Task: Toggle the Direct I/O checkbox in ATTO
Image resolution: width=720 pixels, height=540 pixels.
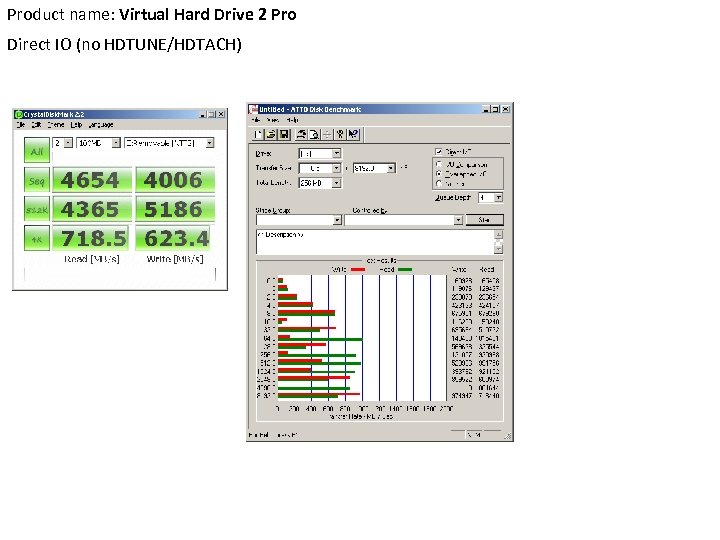Action: (439, 152)
